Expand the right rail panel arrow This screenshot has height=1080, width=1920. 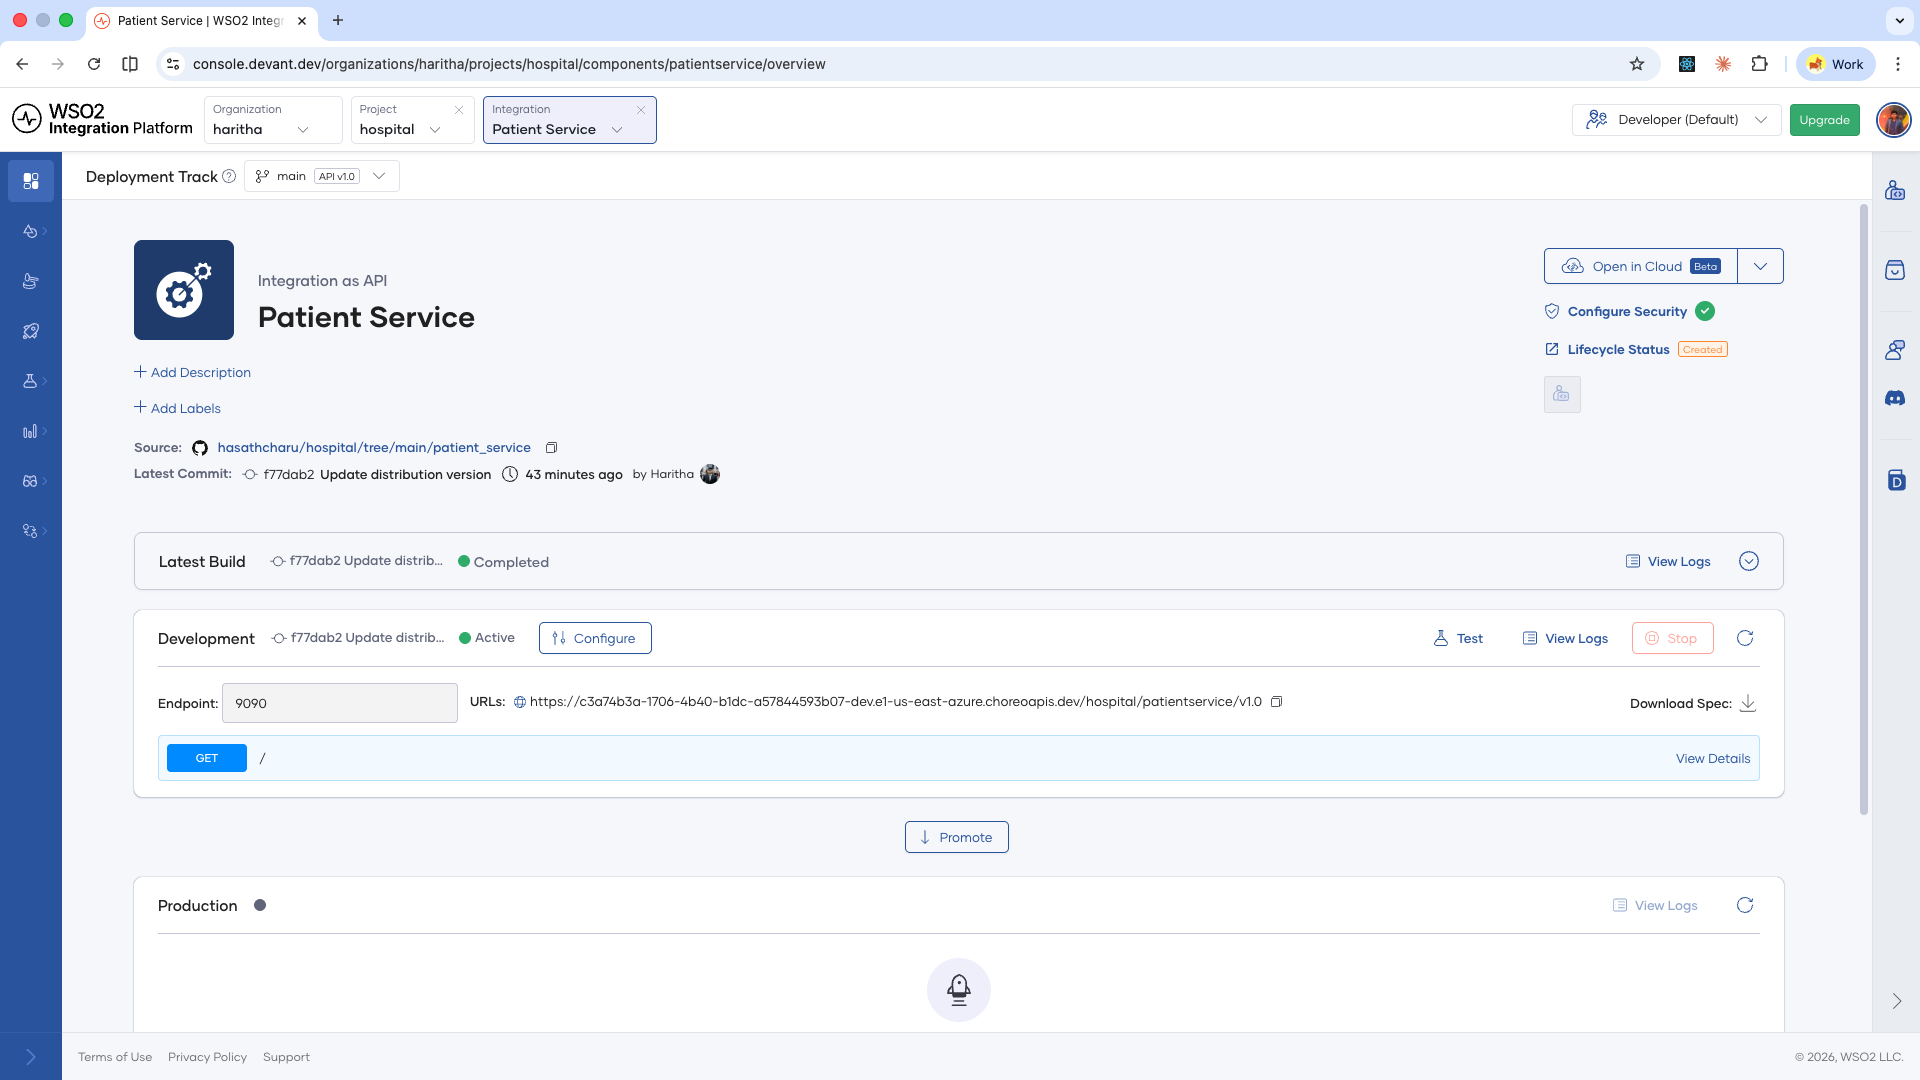coord(1896,1001)
